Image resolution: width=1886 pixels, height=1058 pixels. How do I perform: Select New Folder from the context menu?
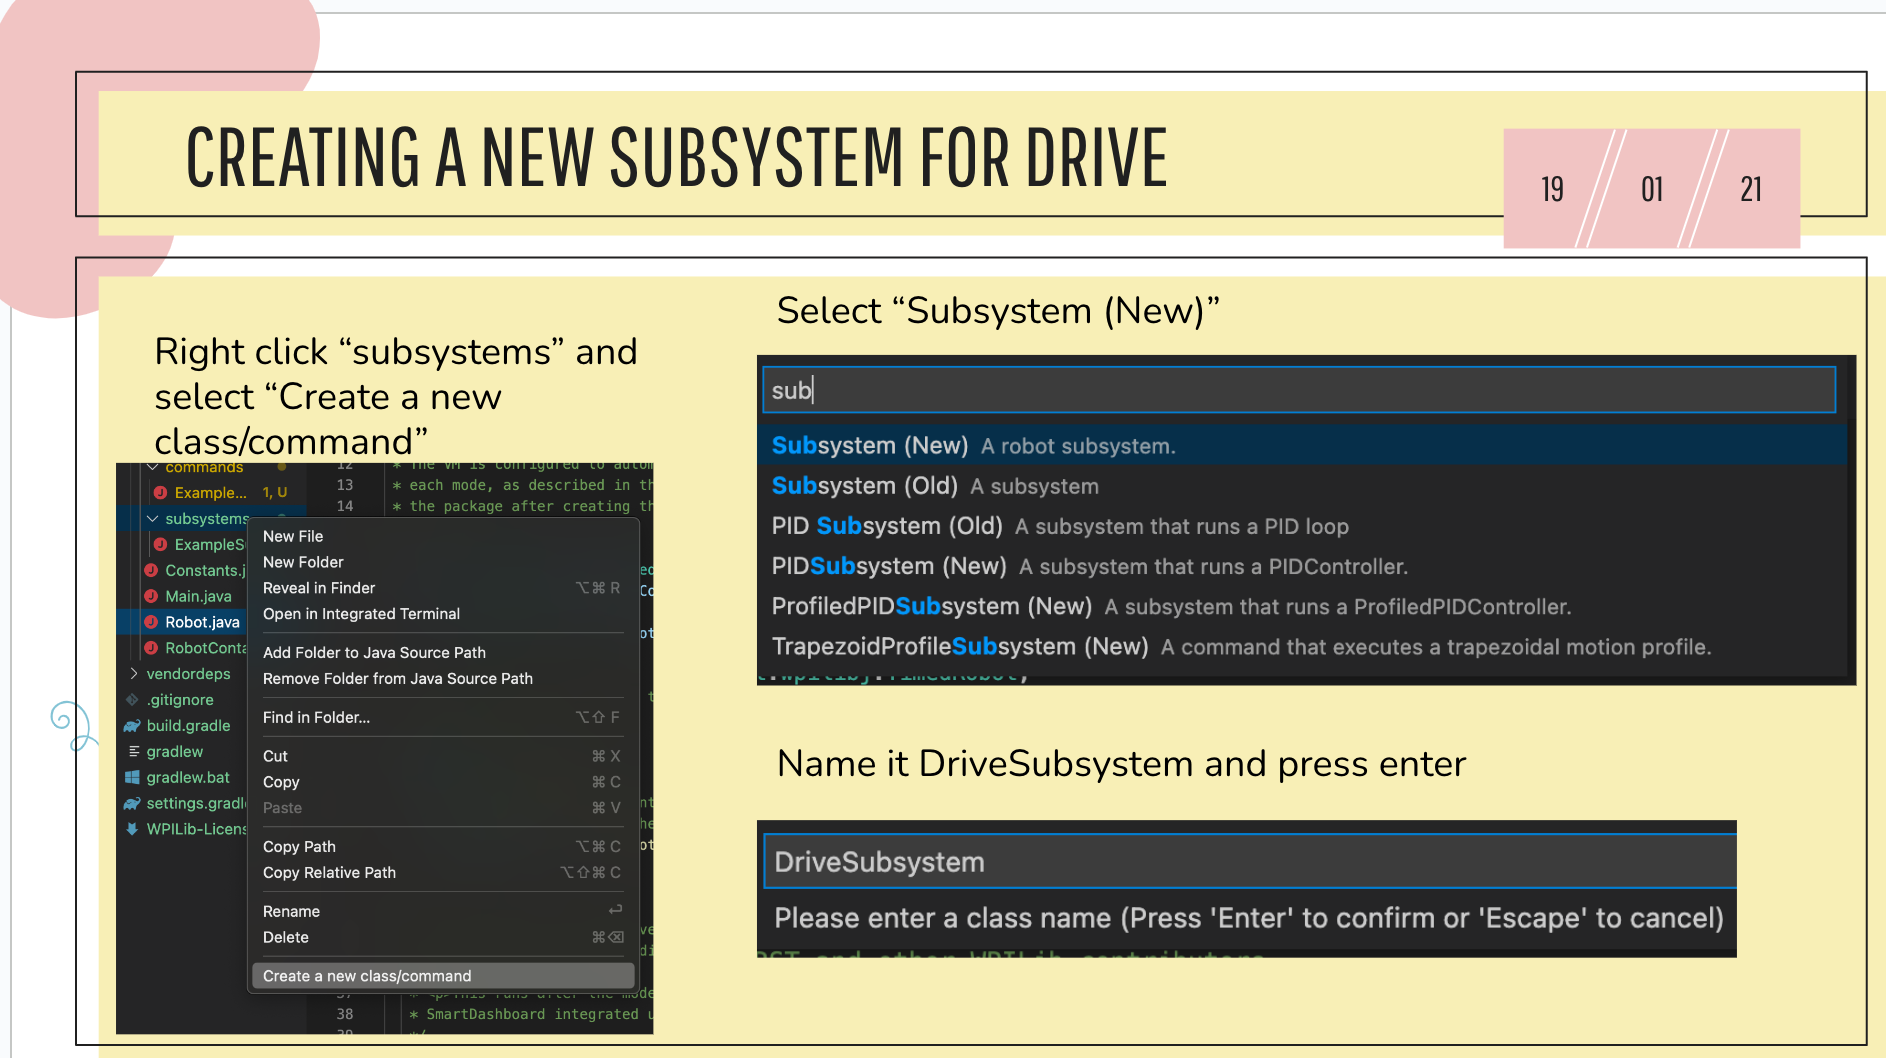click(x=302, y=562)
